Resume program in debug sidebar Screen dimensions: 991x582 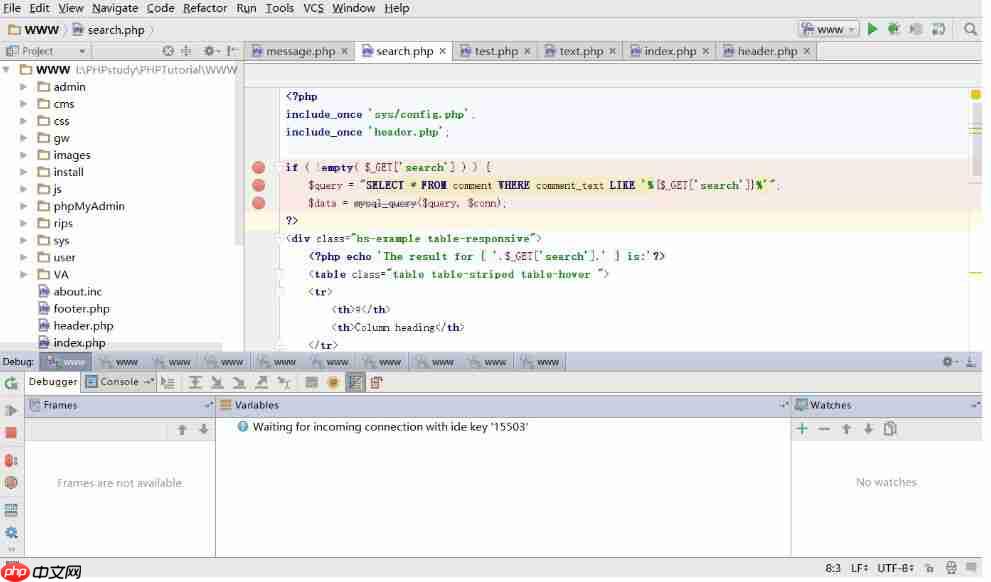(x=11, y=410)
